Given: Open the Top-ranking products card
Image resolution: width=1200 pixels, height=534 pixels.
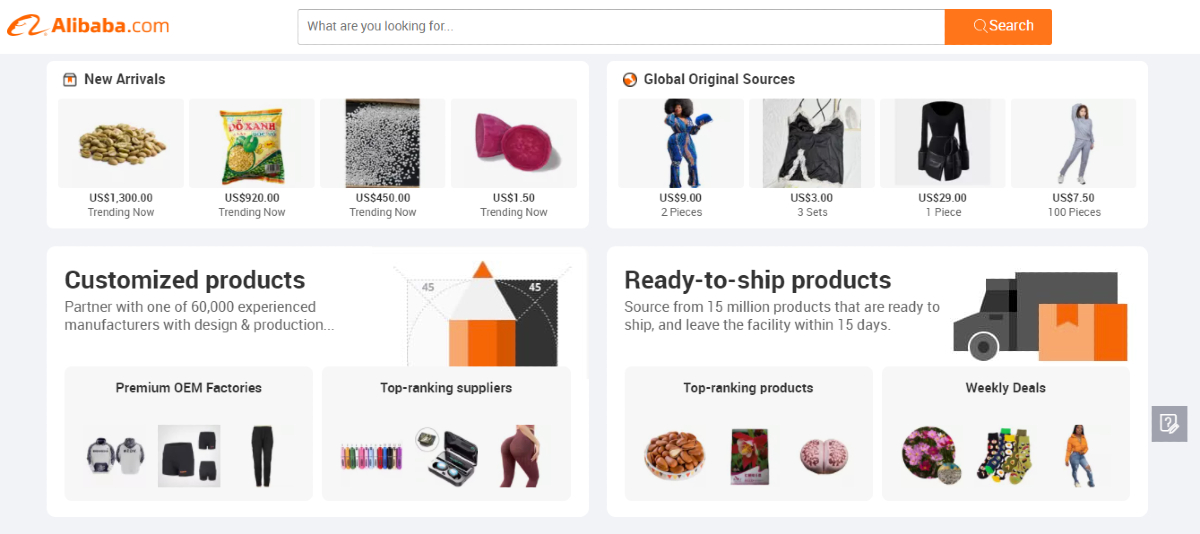Looking at the screenshot, I should [x=748, y=433].
